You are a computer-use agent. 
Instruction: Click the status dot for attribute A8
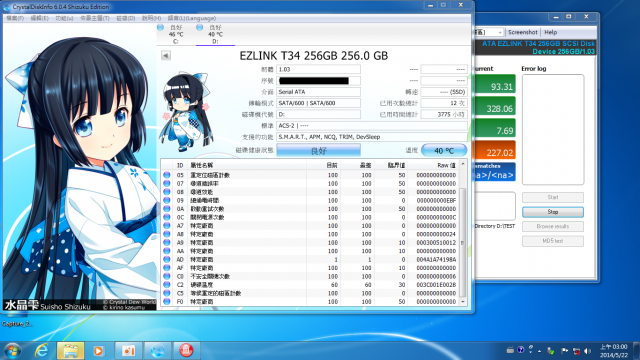[167, 234]
